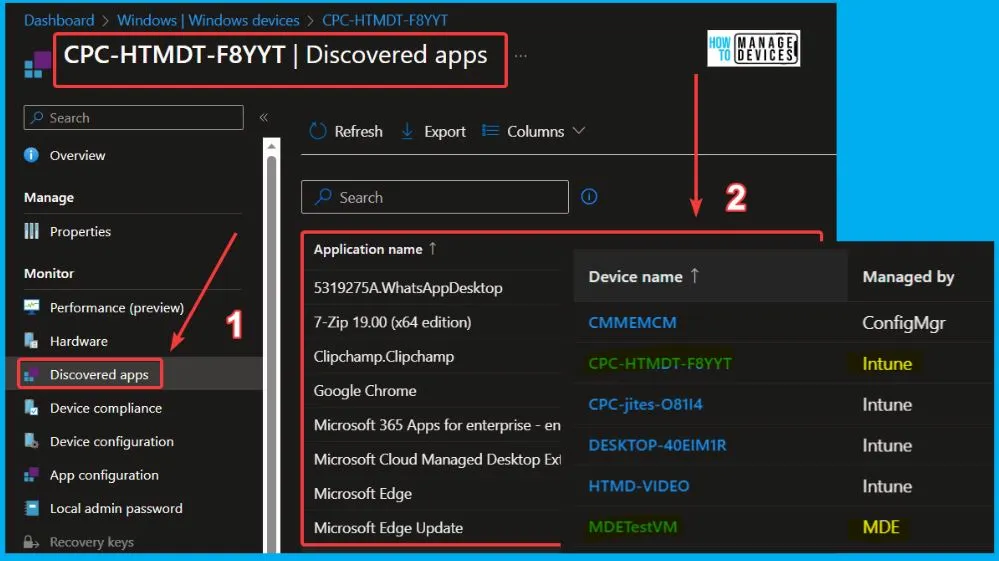Image resolution: width=999 pixels, height=561 pixels.
Task: Open device MDETestVM link
Action: pos(633,527)
